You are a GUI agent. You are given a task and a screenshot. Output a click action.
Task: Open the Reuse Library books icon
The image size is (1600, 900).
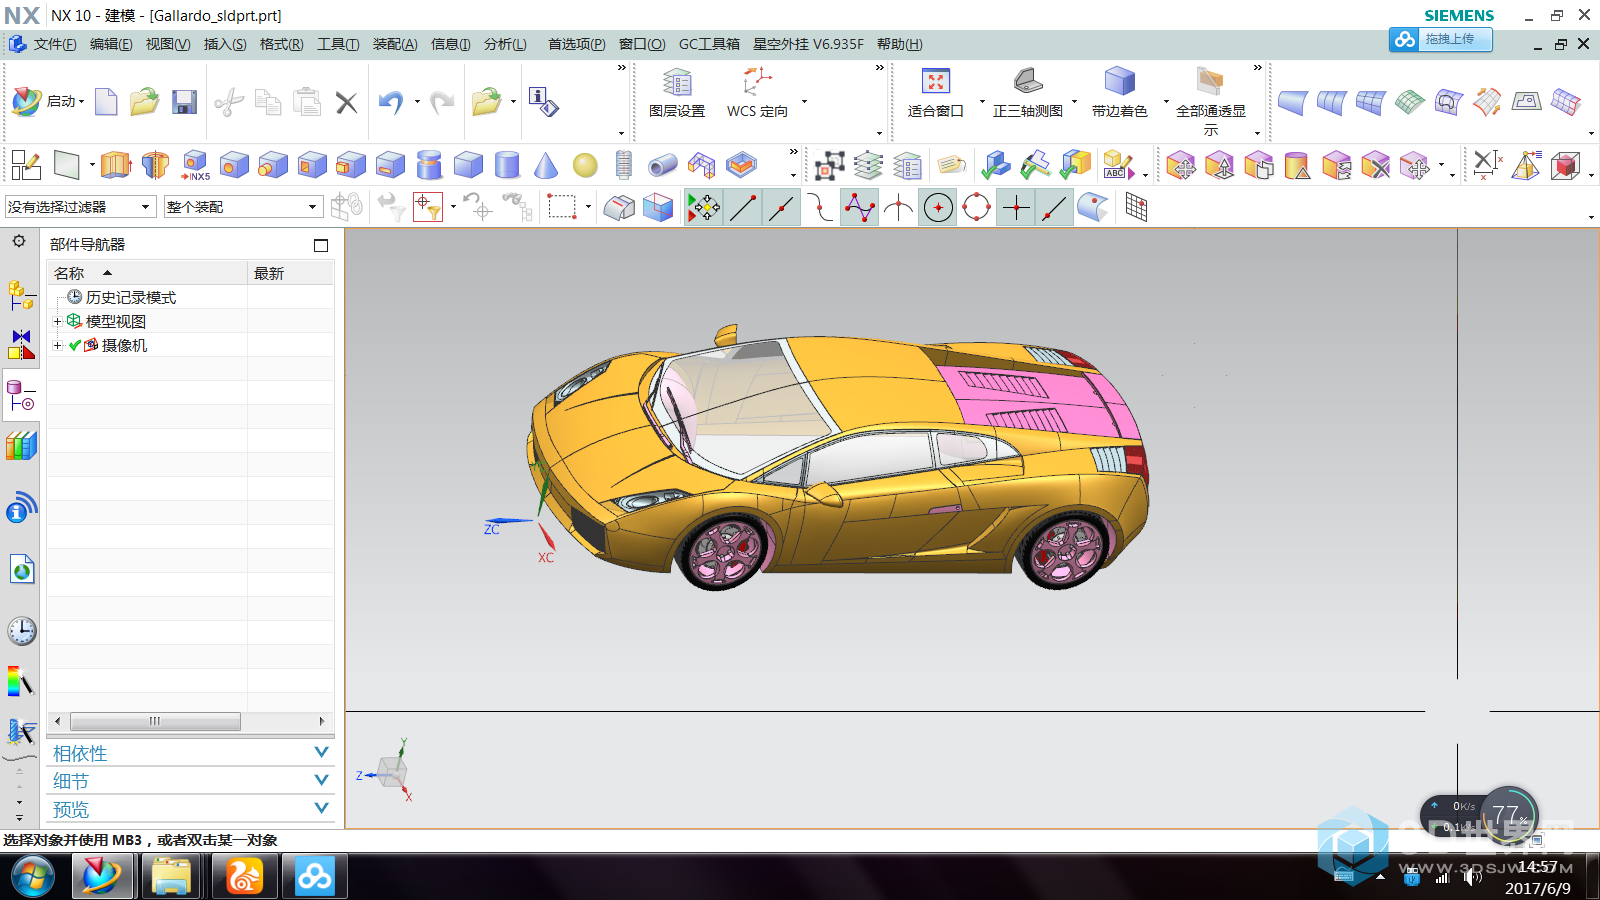click(x=21, y=445)
